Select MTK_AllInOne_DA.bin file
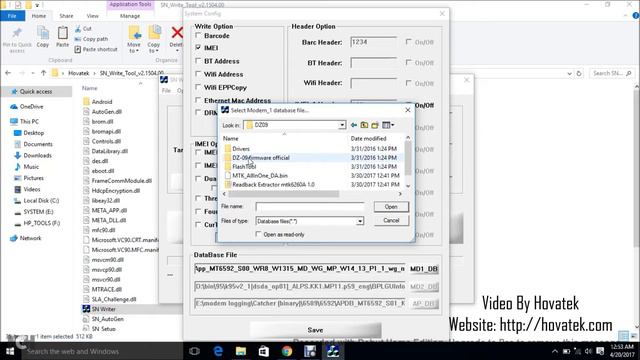Viewport: 640px width, 360px height. point(260,176)
